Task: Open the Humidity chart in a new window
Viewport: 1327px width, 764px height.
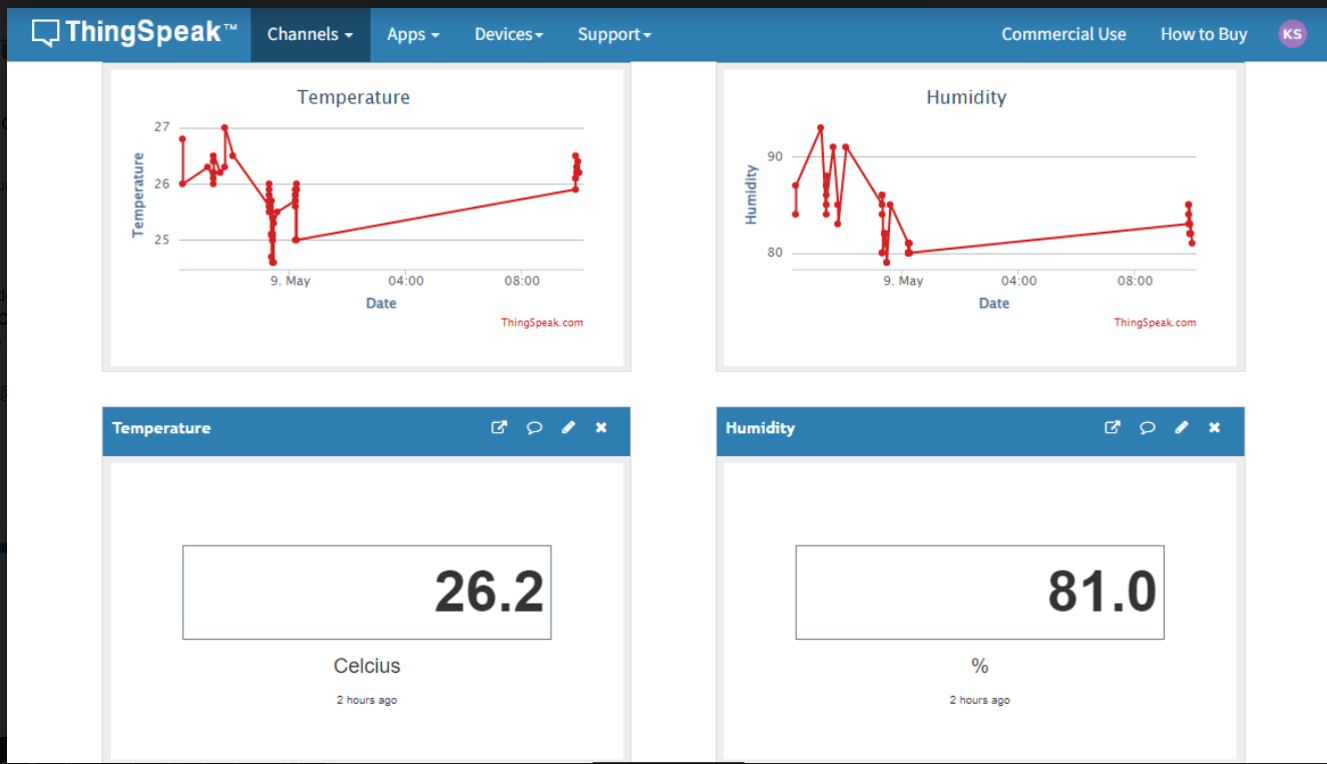Action: click(1112, 427)
